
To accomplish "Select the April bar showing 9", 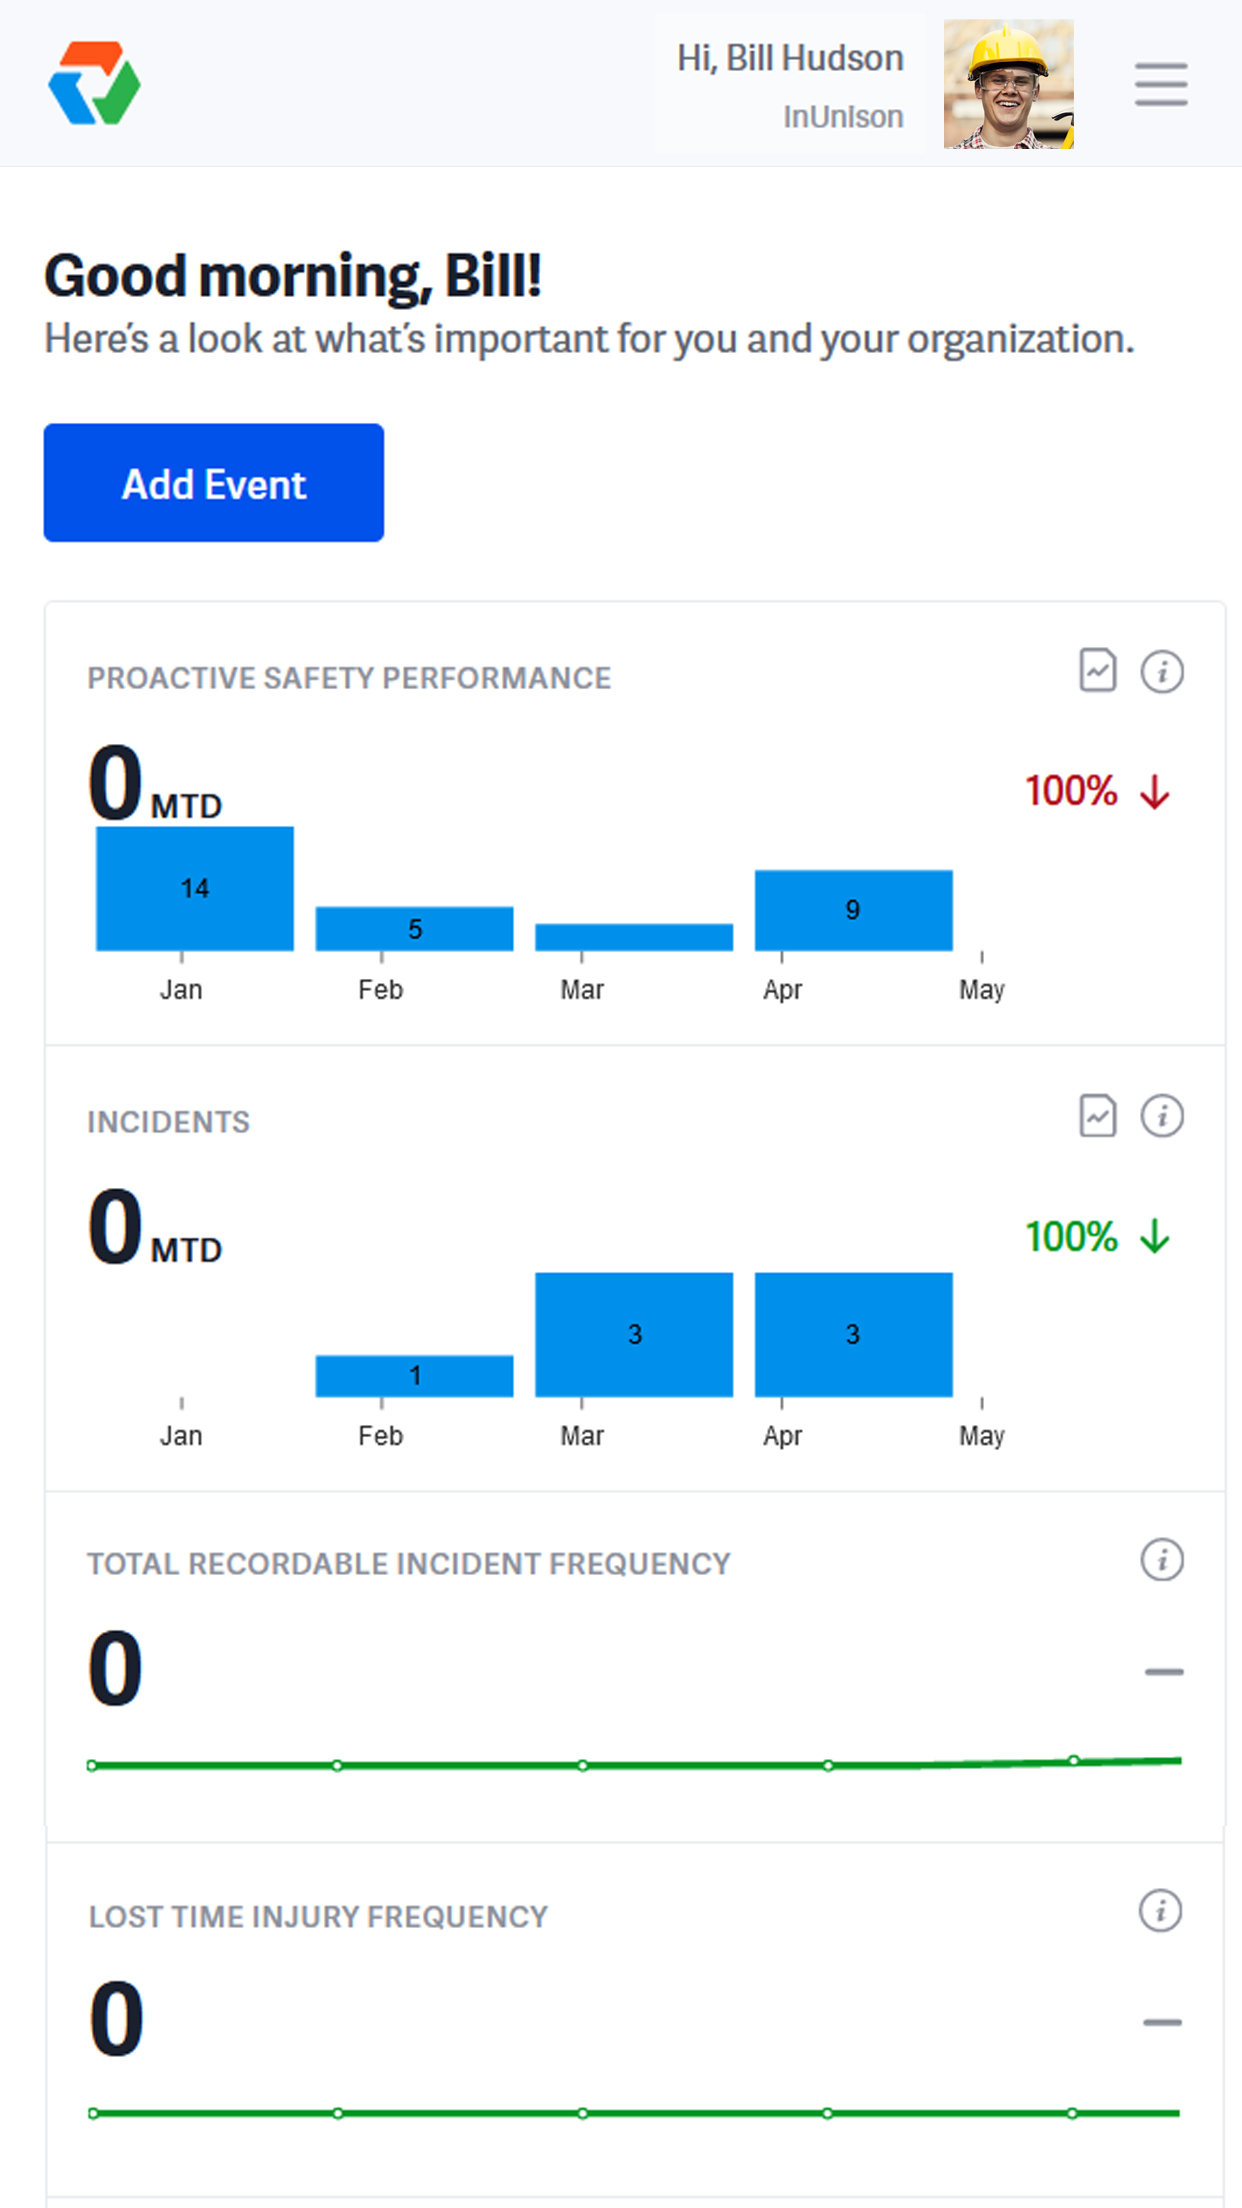I will 853,910.
